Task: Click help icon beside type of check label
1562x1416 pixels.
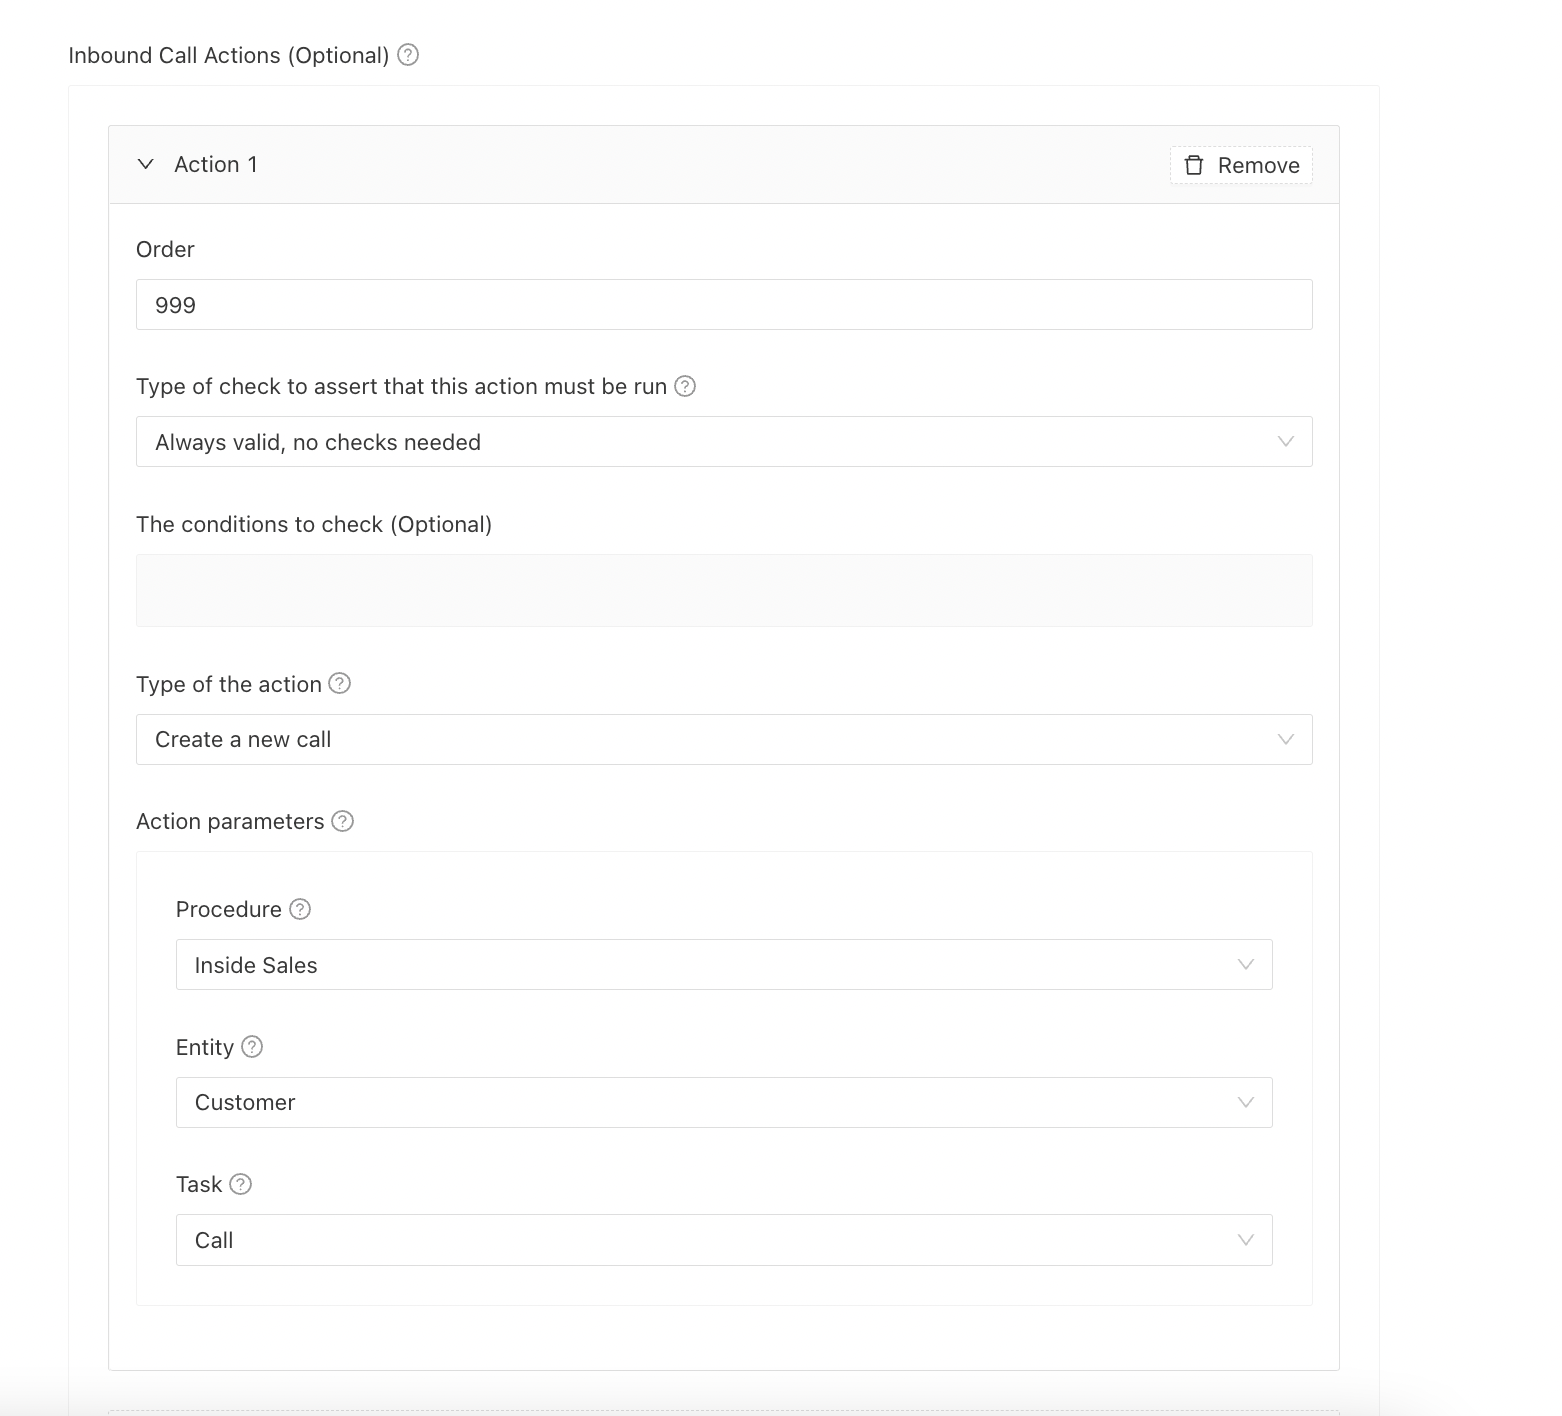Action: tap(685, 386)
